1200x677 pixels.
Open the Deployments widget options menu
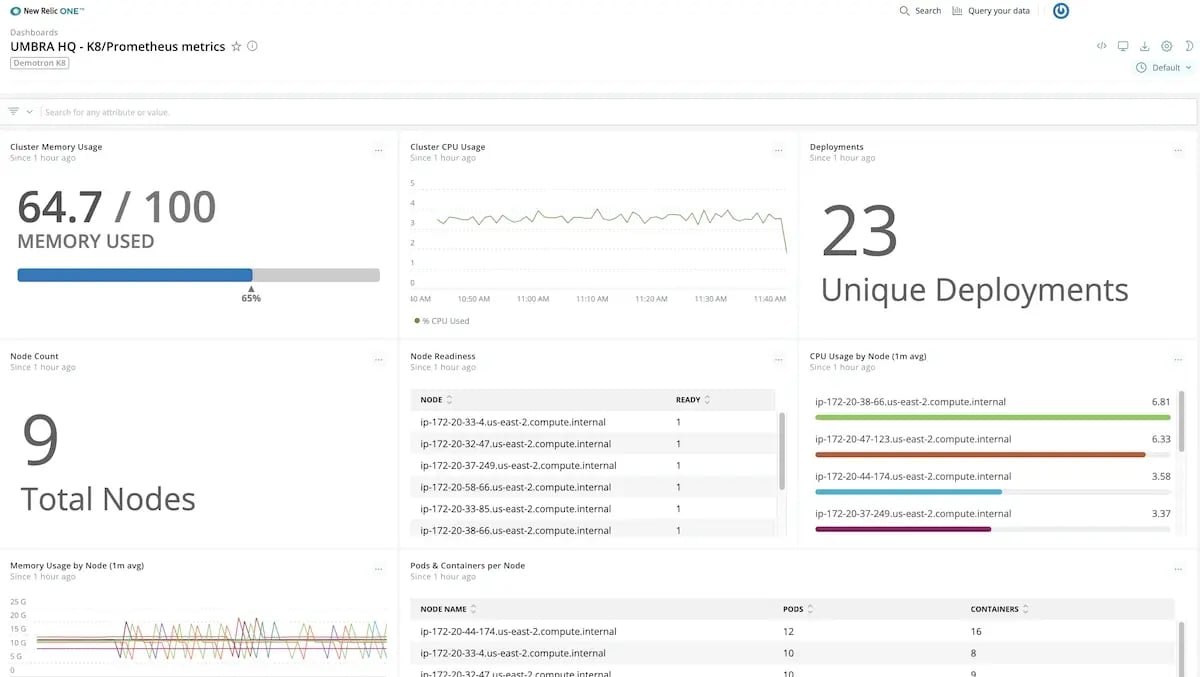pyautogui.click(x=1178, y=150)
